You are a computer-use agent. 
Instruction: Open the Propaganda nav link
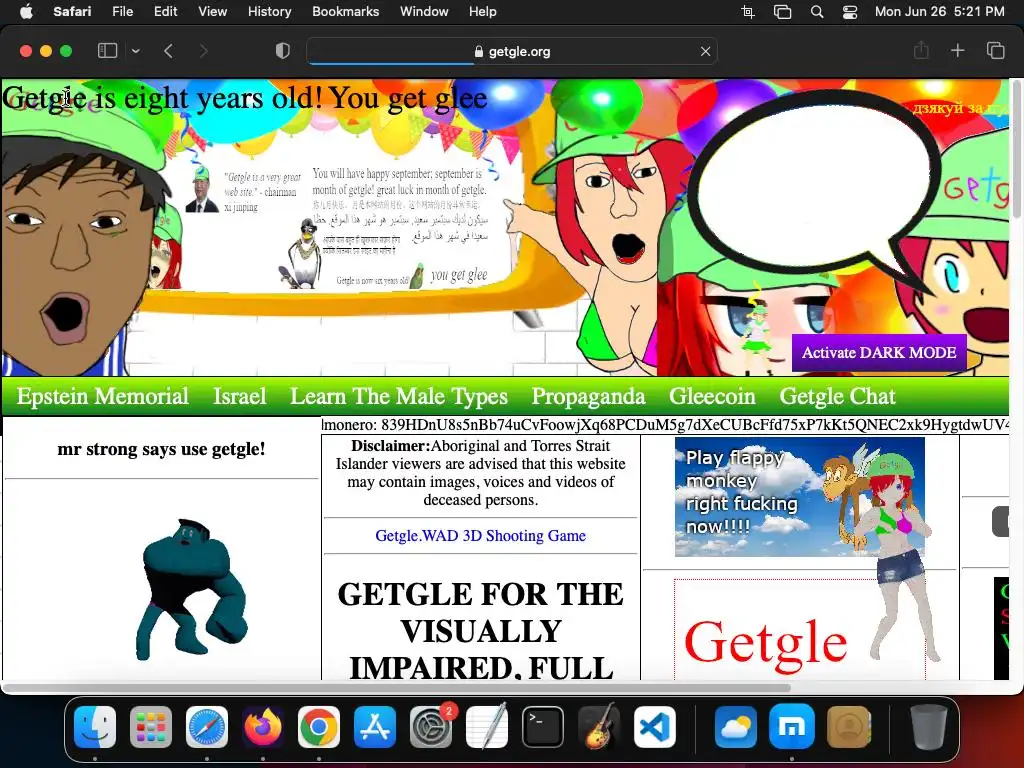click(588, 396)
